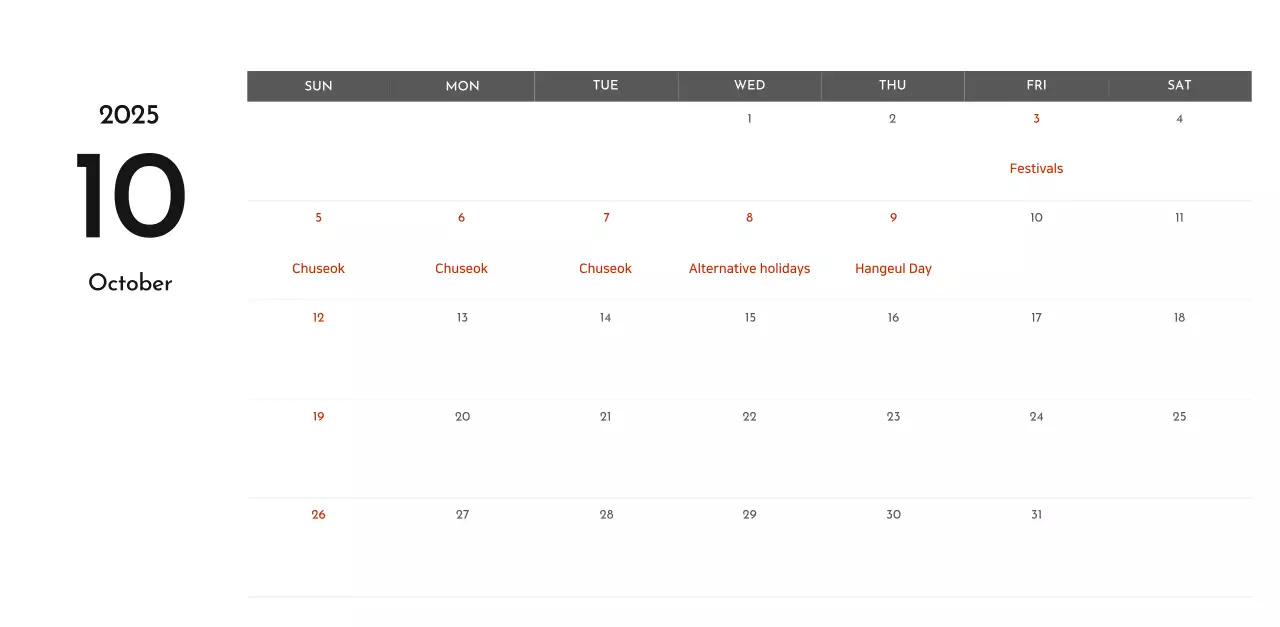
Task: Click the MON weekday header
Action: [461, 85]
